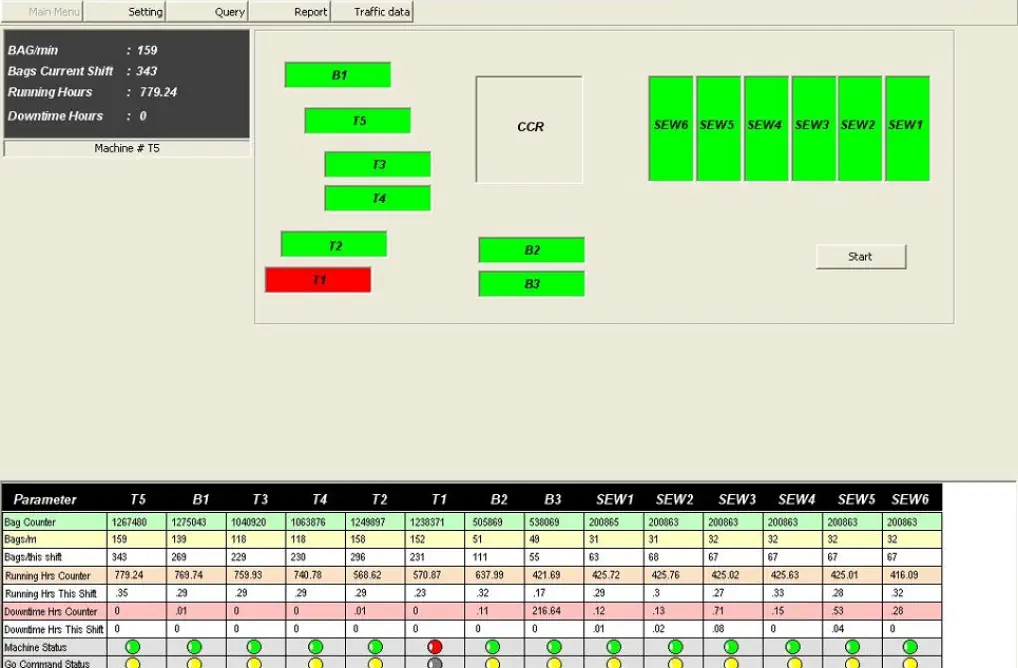Screen dimensions: 1018x668
Task: Click the CCR control room box
Action: click(529, 129)
